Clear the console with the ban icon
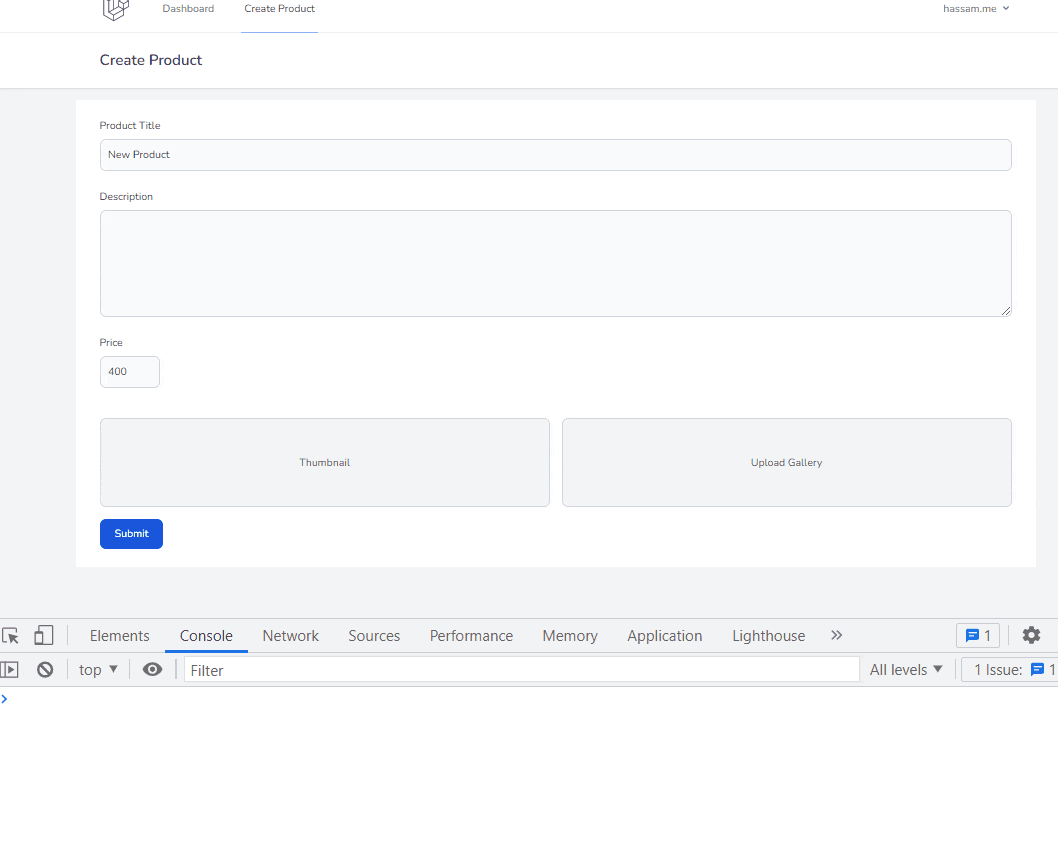The height and width of the screenshot is (846, 1058). [x=45, y=669]
